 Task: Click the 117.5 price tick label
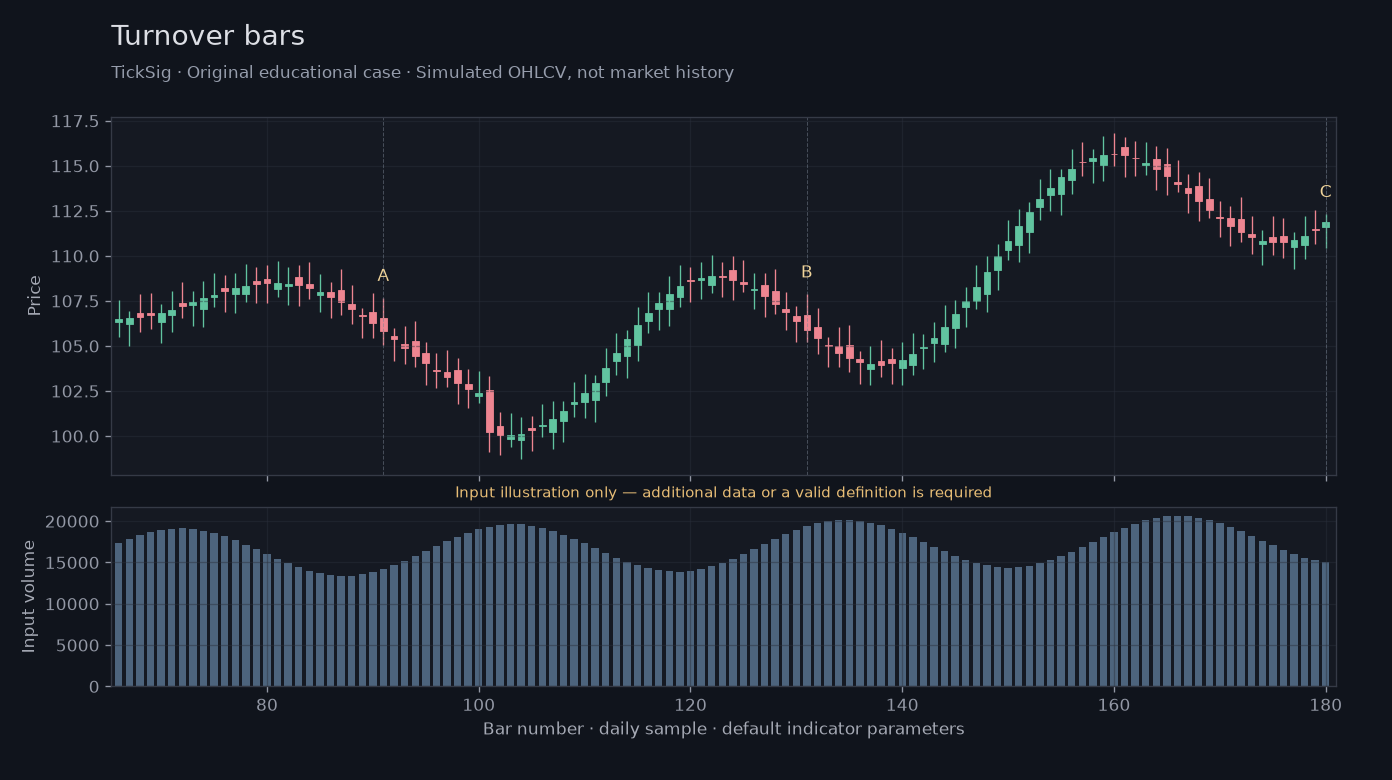pyautogui.click(x=76, y=122)
